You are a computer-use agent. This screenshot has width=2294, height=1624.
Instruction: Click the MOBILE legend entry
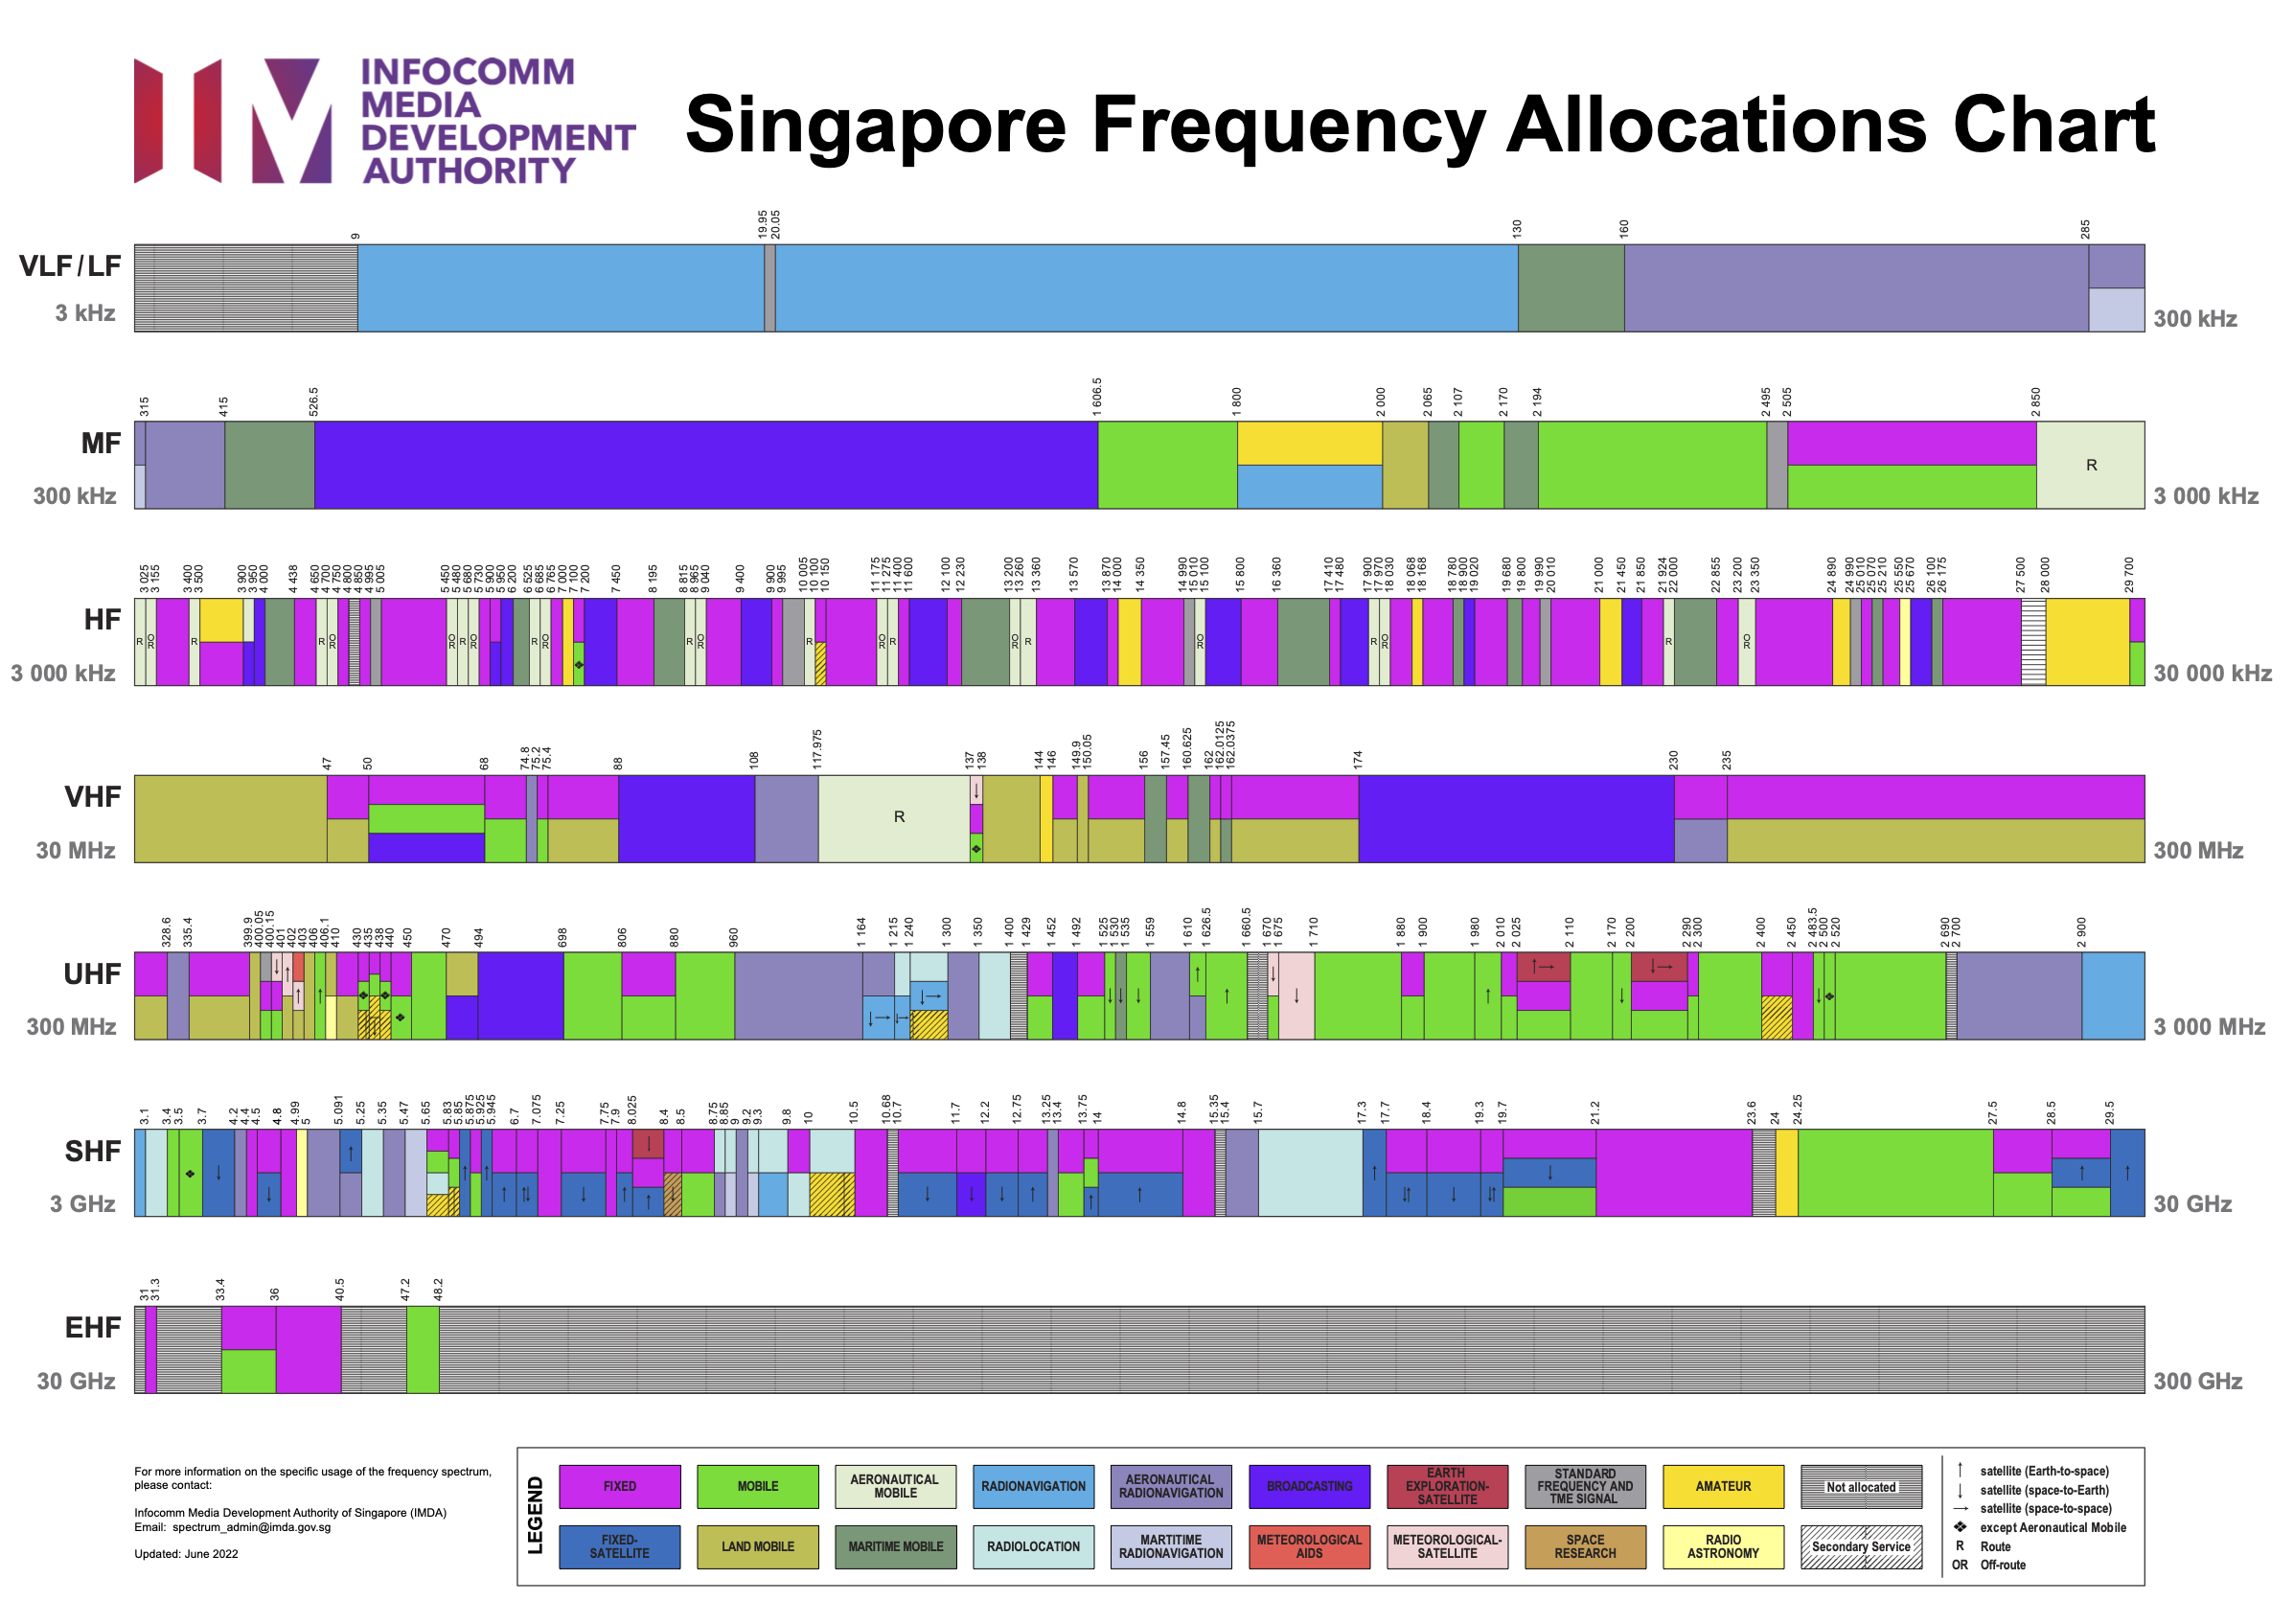[757, 1486]
